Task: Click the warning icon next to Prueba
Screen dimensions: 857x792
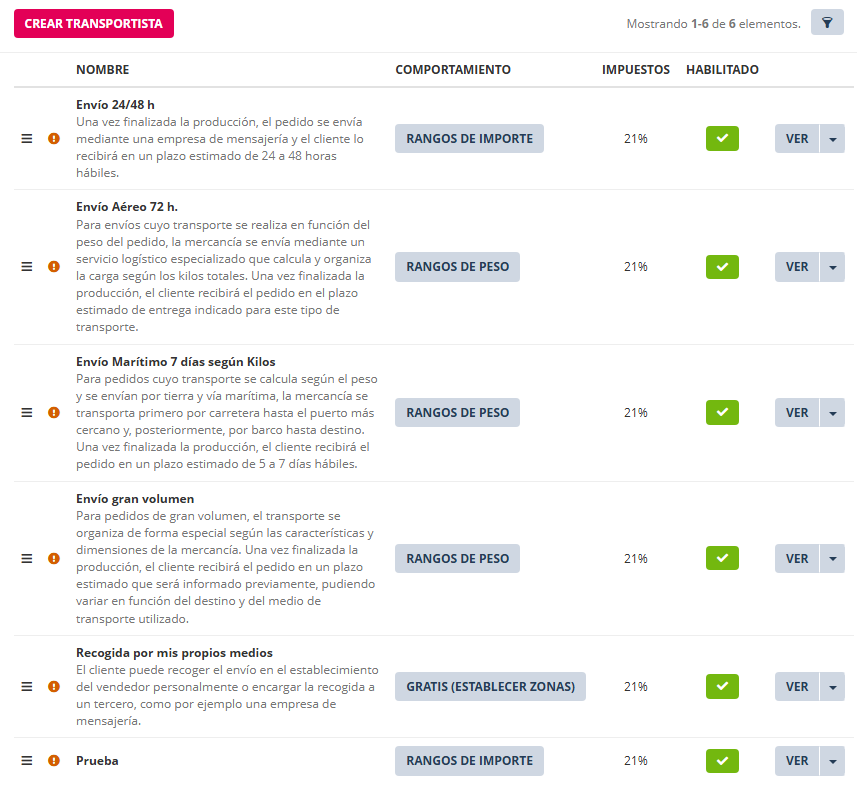Action: coord(54,761)
